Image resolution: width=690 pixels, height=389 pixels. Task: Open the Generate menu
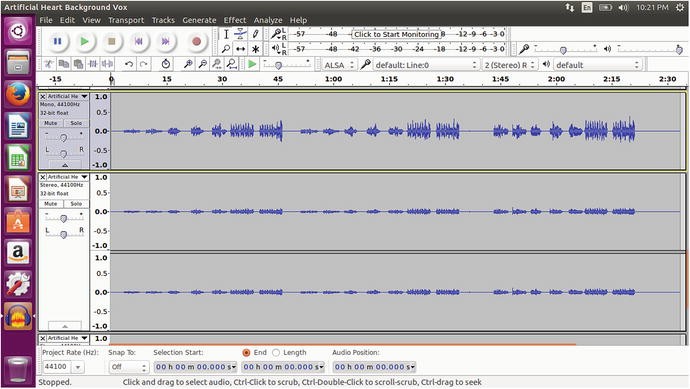(199, 20)
